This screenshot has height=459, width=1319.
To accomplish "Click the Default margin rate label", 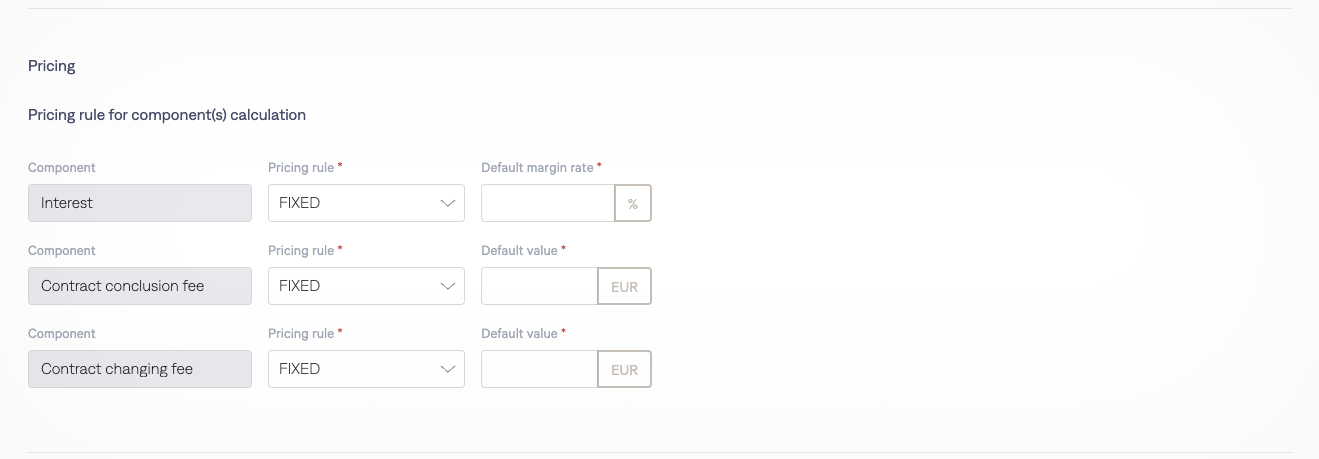I will (538, 168).
